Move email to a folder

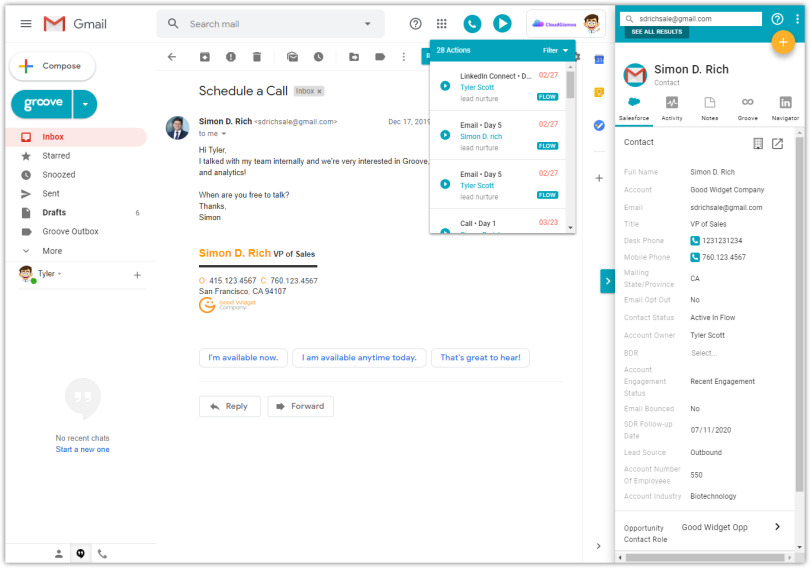coord(354,57)
